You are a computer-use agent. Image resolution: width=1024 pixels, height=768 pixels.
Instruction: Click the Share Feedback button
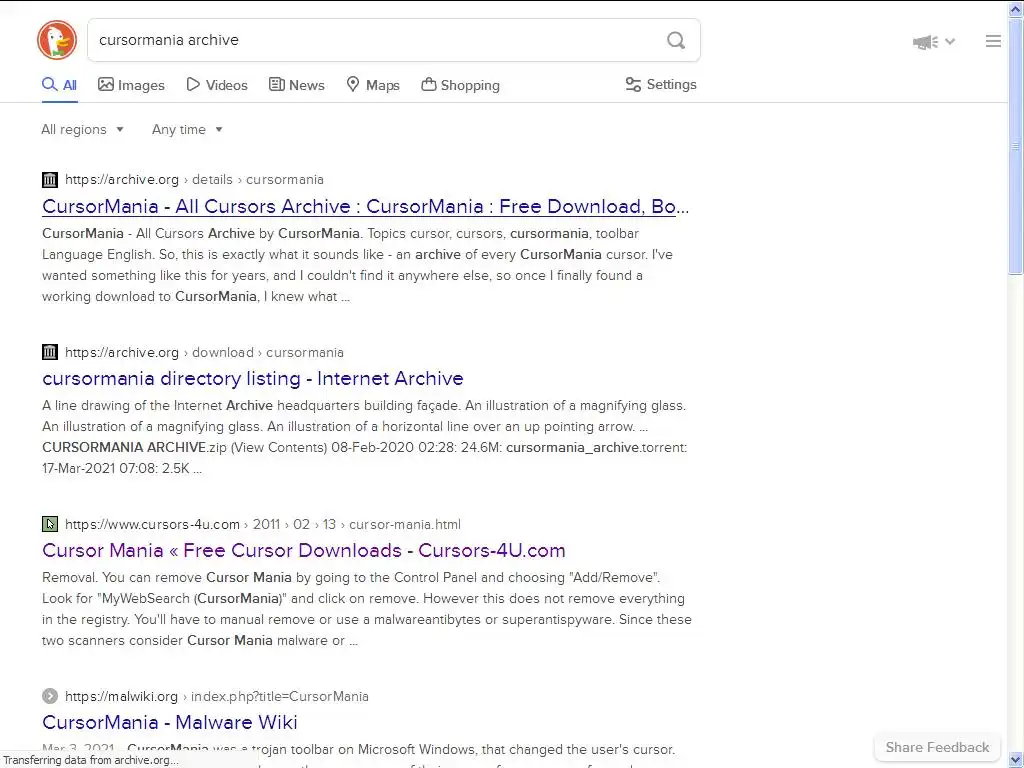[937, 747]
